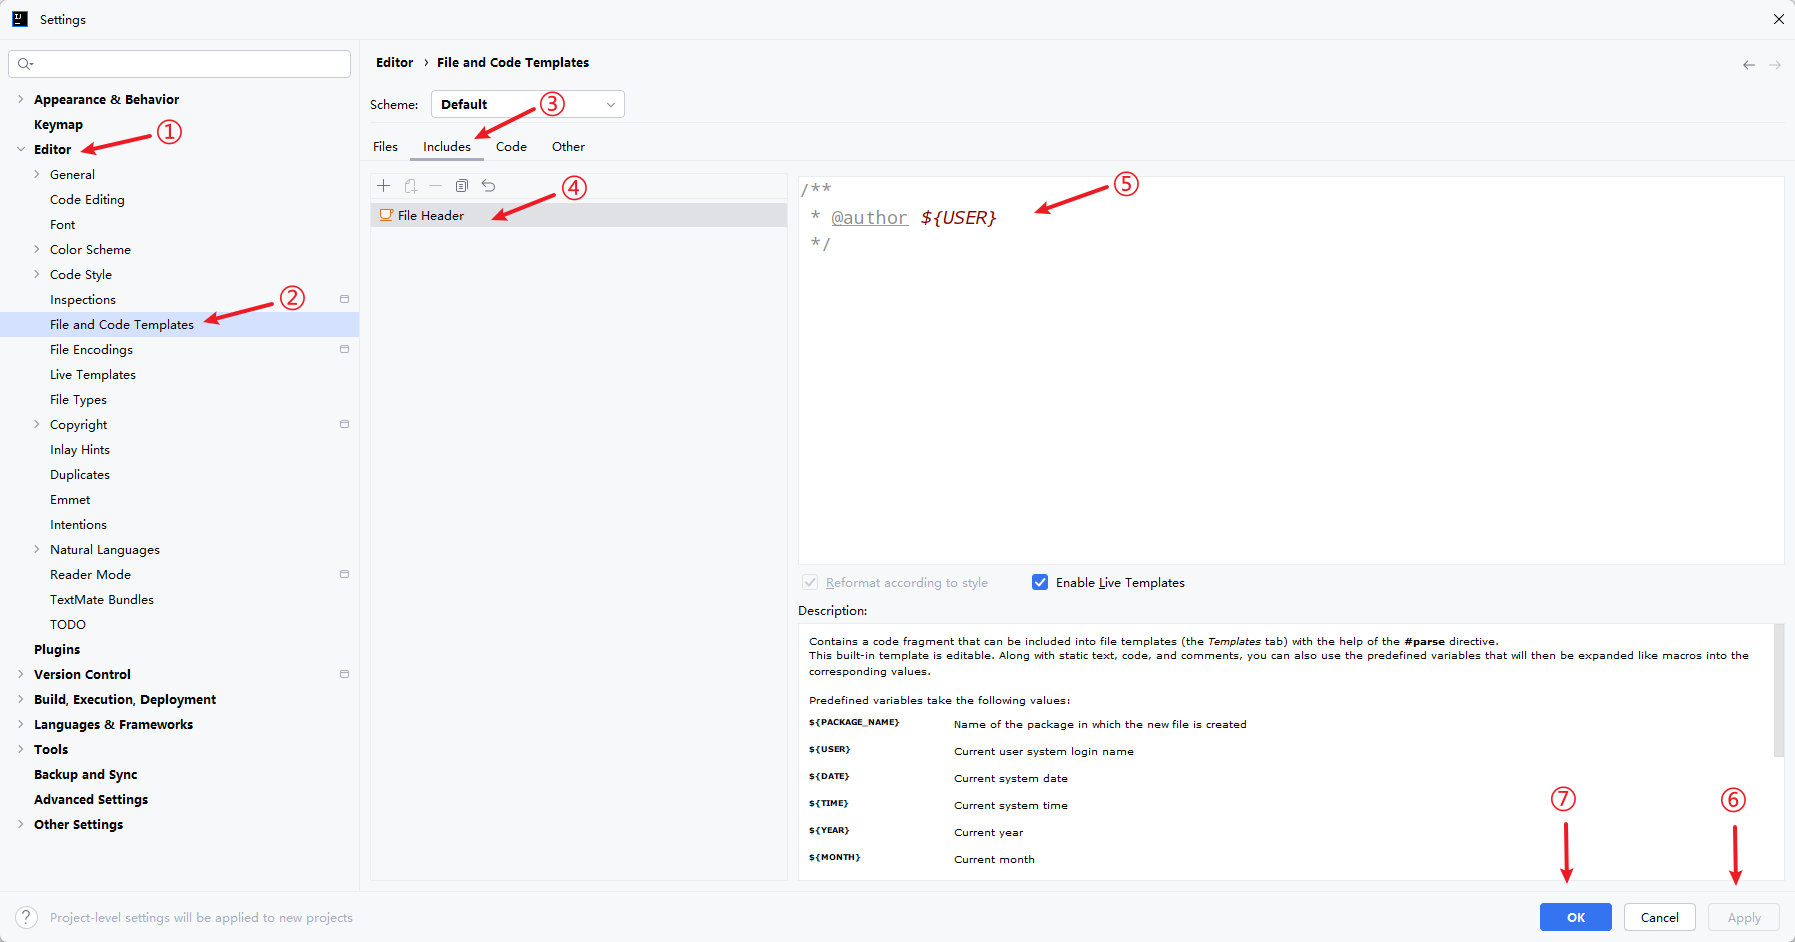Click the Editor breadcrumb link
The height and width of the screenshot is (942, 1795).
tap(394, 62)
